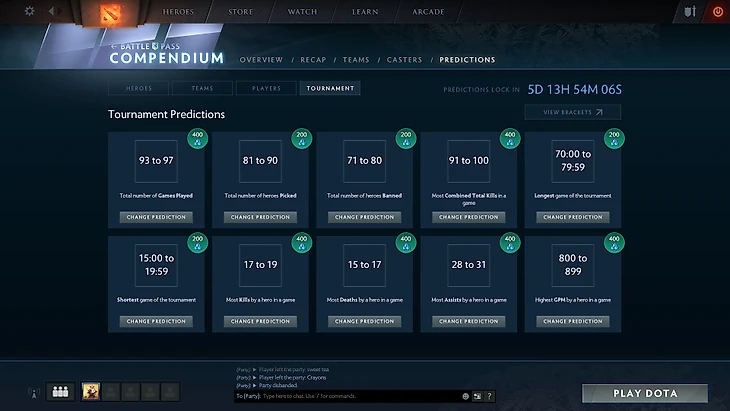Click the voice broadcast icon at bottom left
730x411 pixels.
click(34, 393)
